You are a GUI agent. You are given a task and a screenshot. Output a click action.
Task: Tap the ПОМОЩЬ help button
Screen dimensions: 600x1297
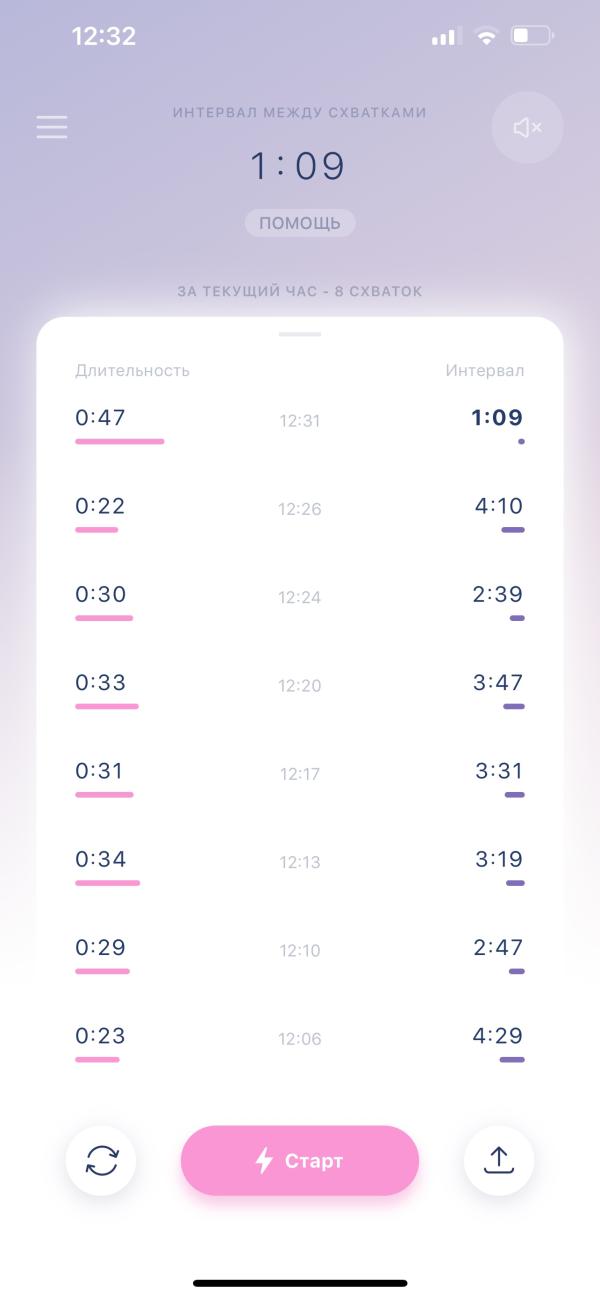(x=300, y=223)
